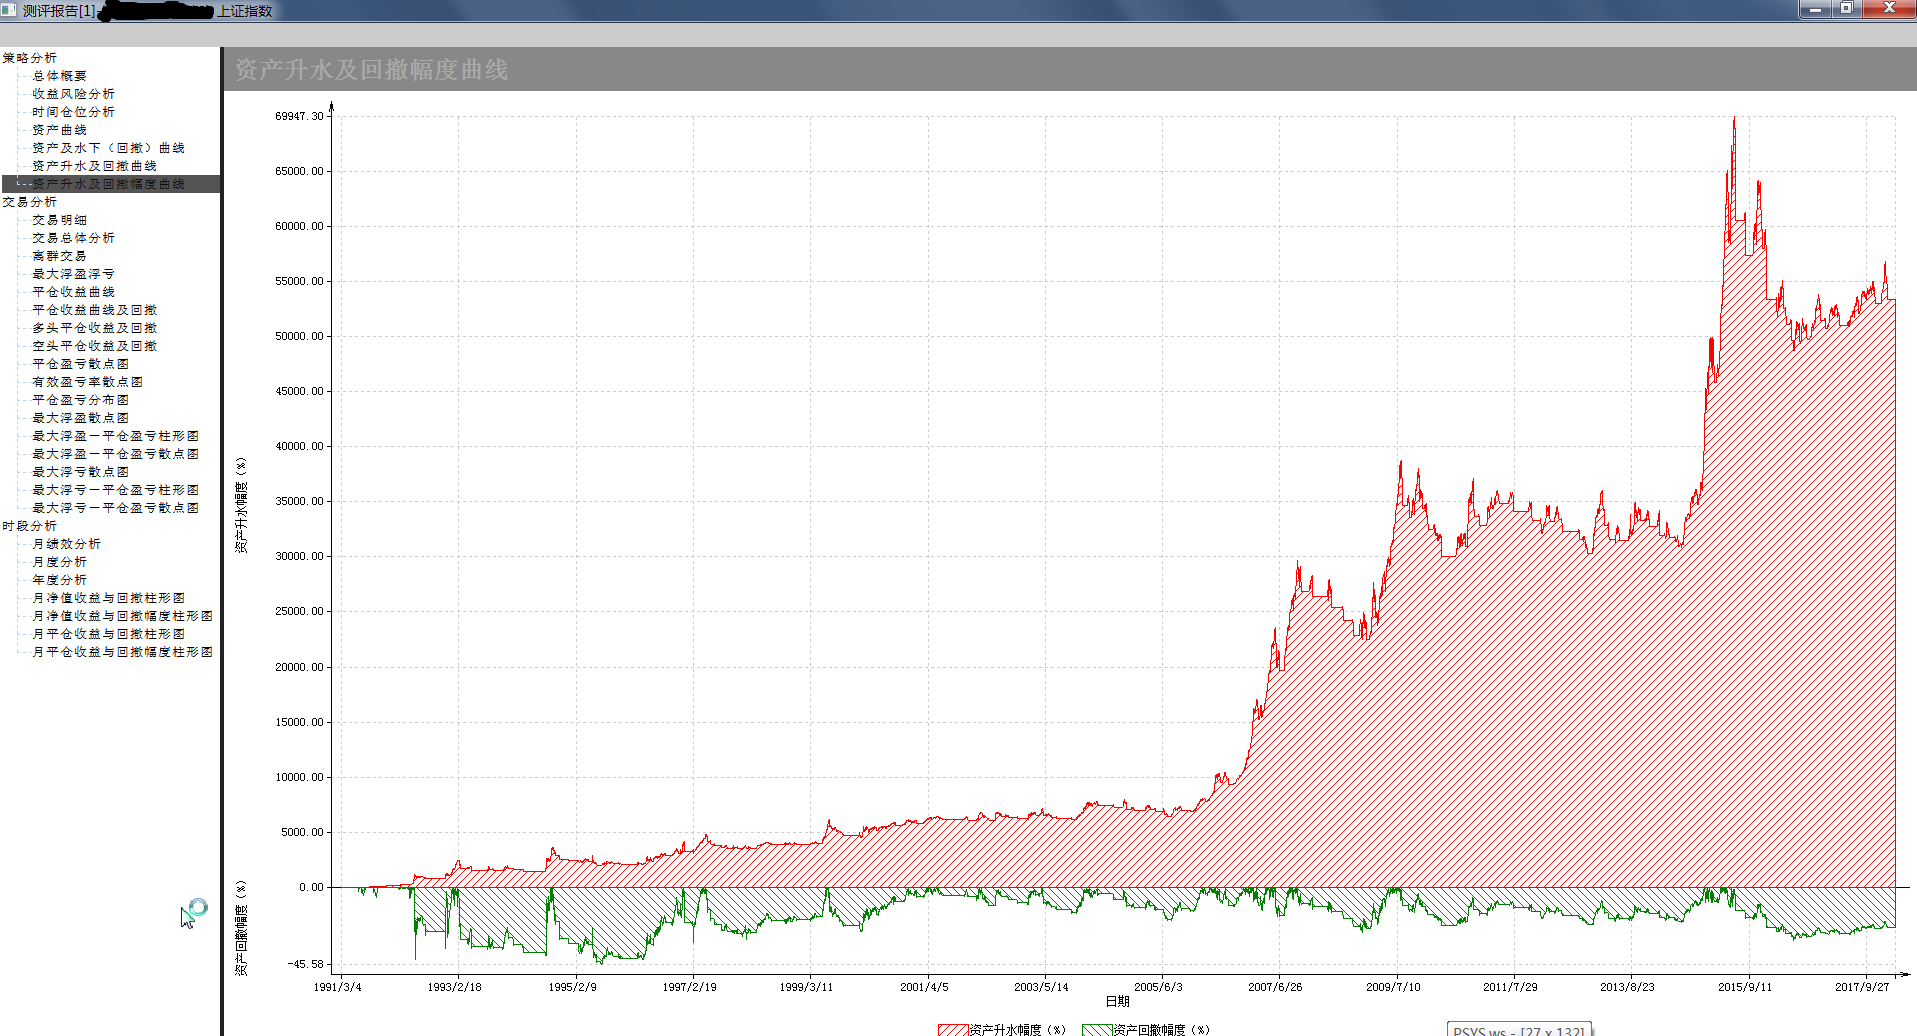
Task: Open 月绩效分析 report
Action: (x=66, y=544)
